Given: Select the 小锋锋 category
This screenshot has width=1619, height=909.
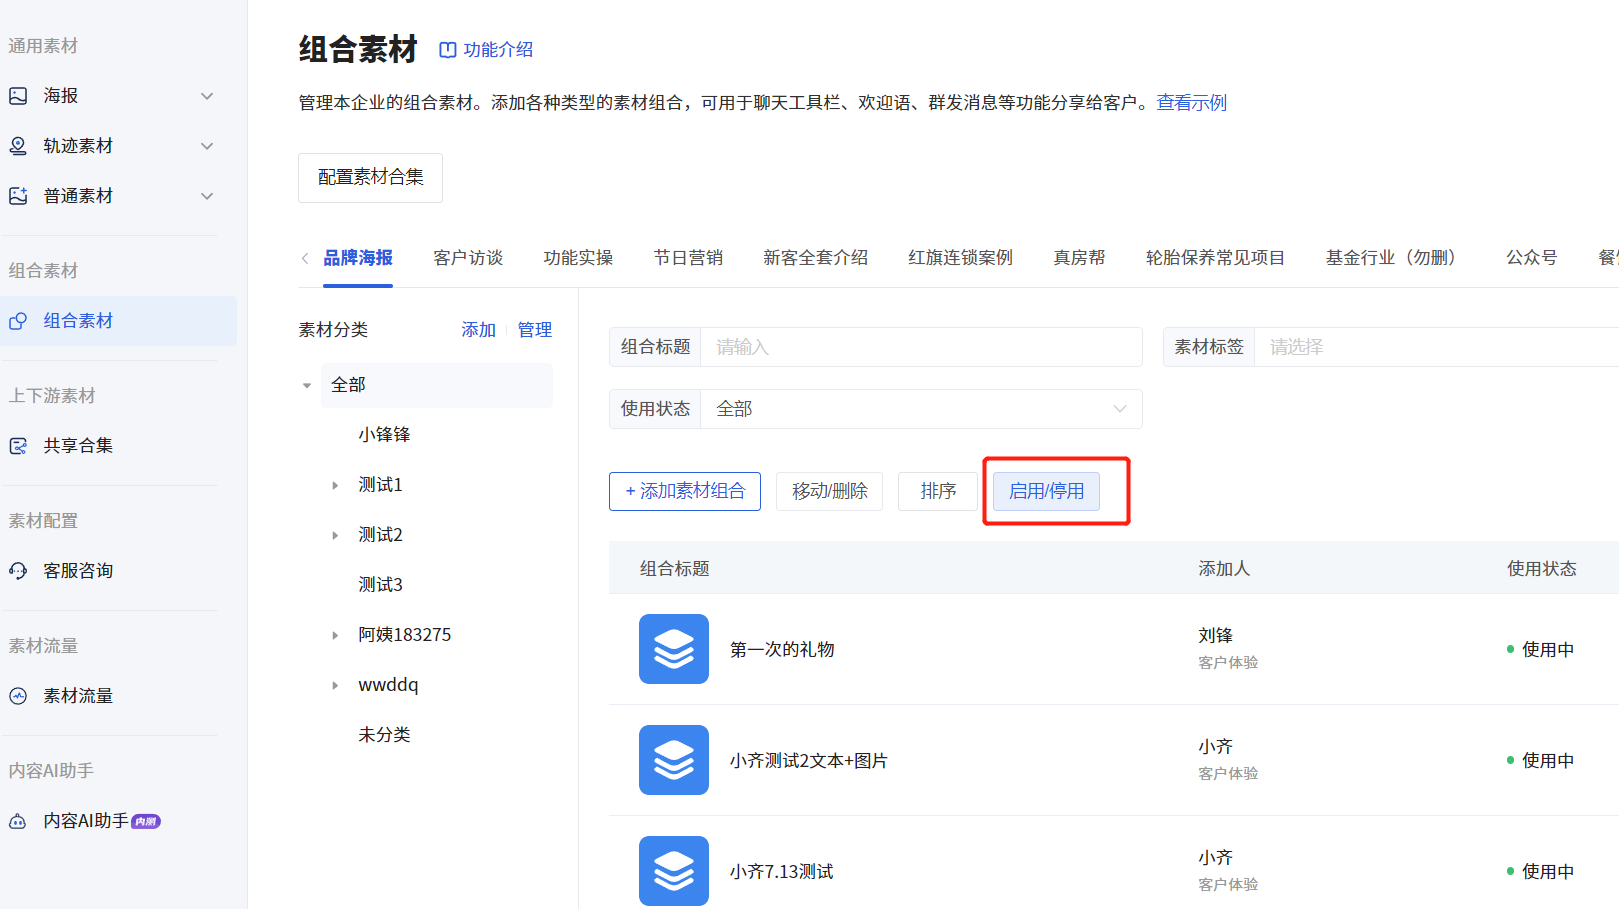Looking at the screenshot, I should tap(384, 435).
